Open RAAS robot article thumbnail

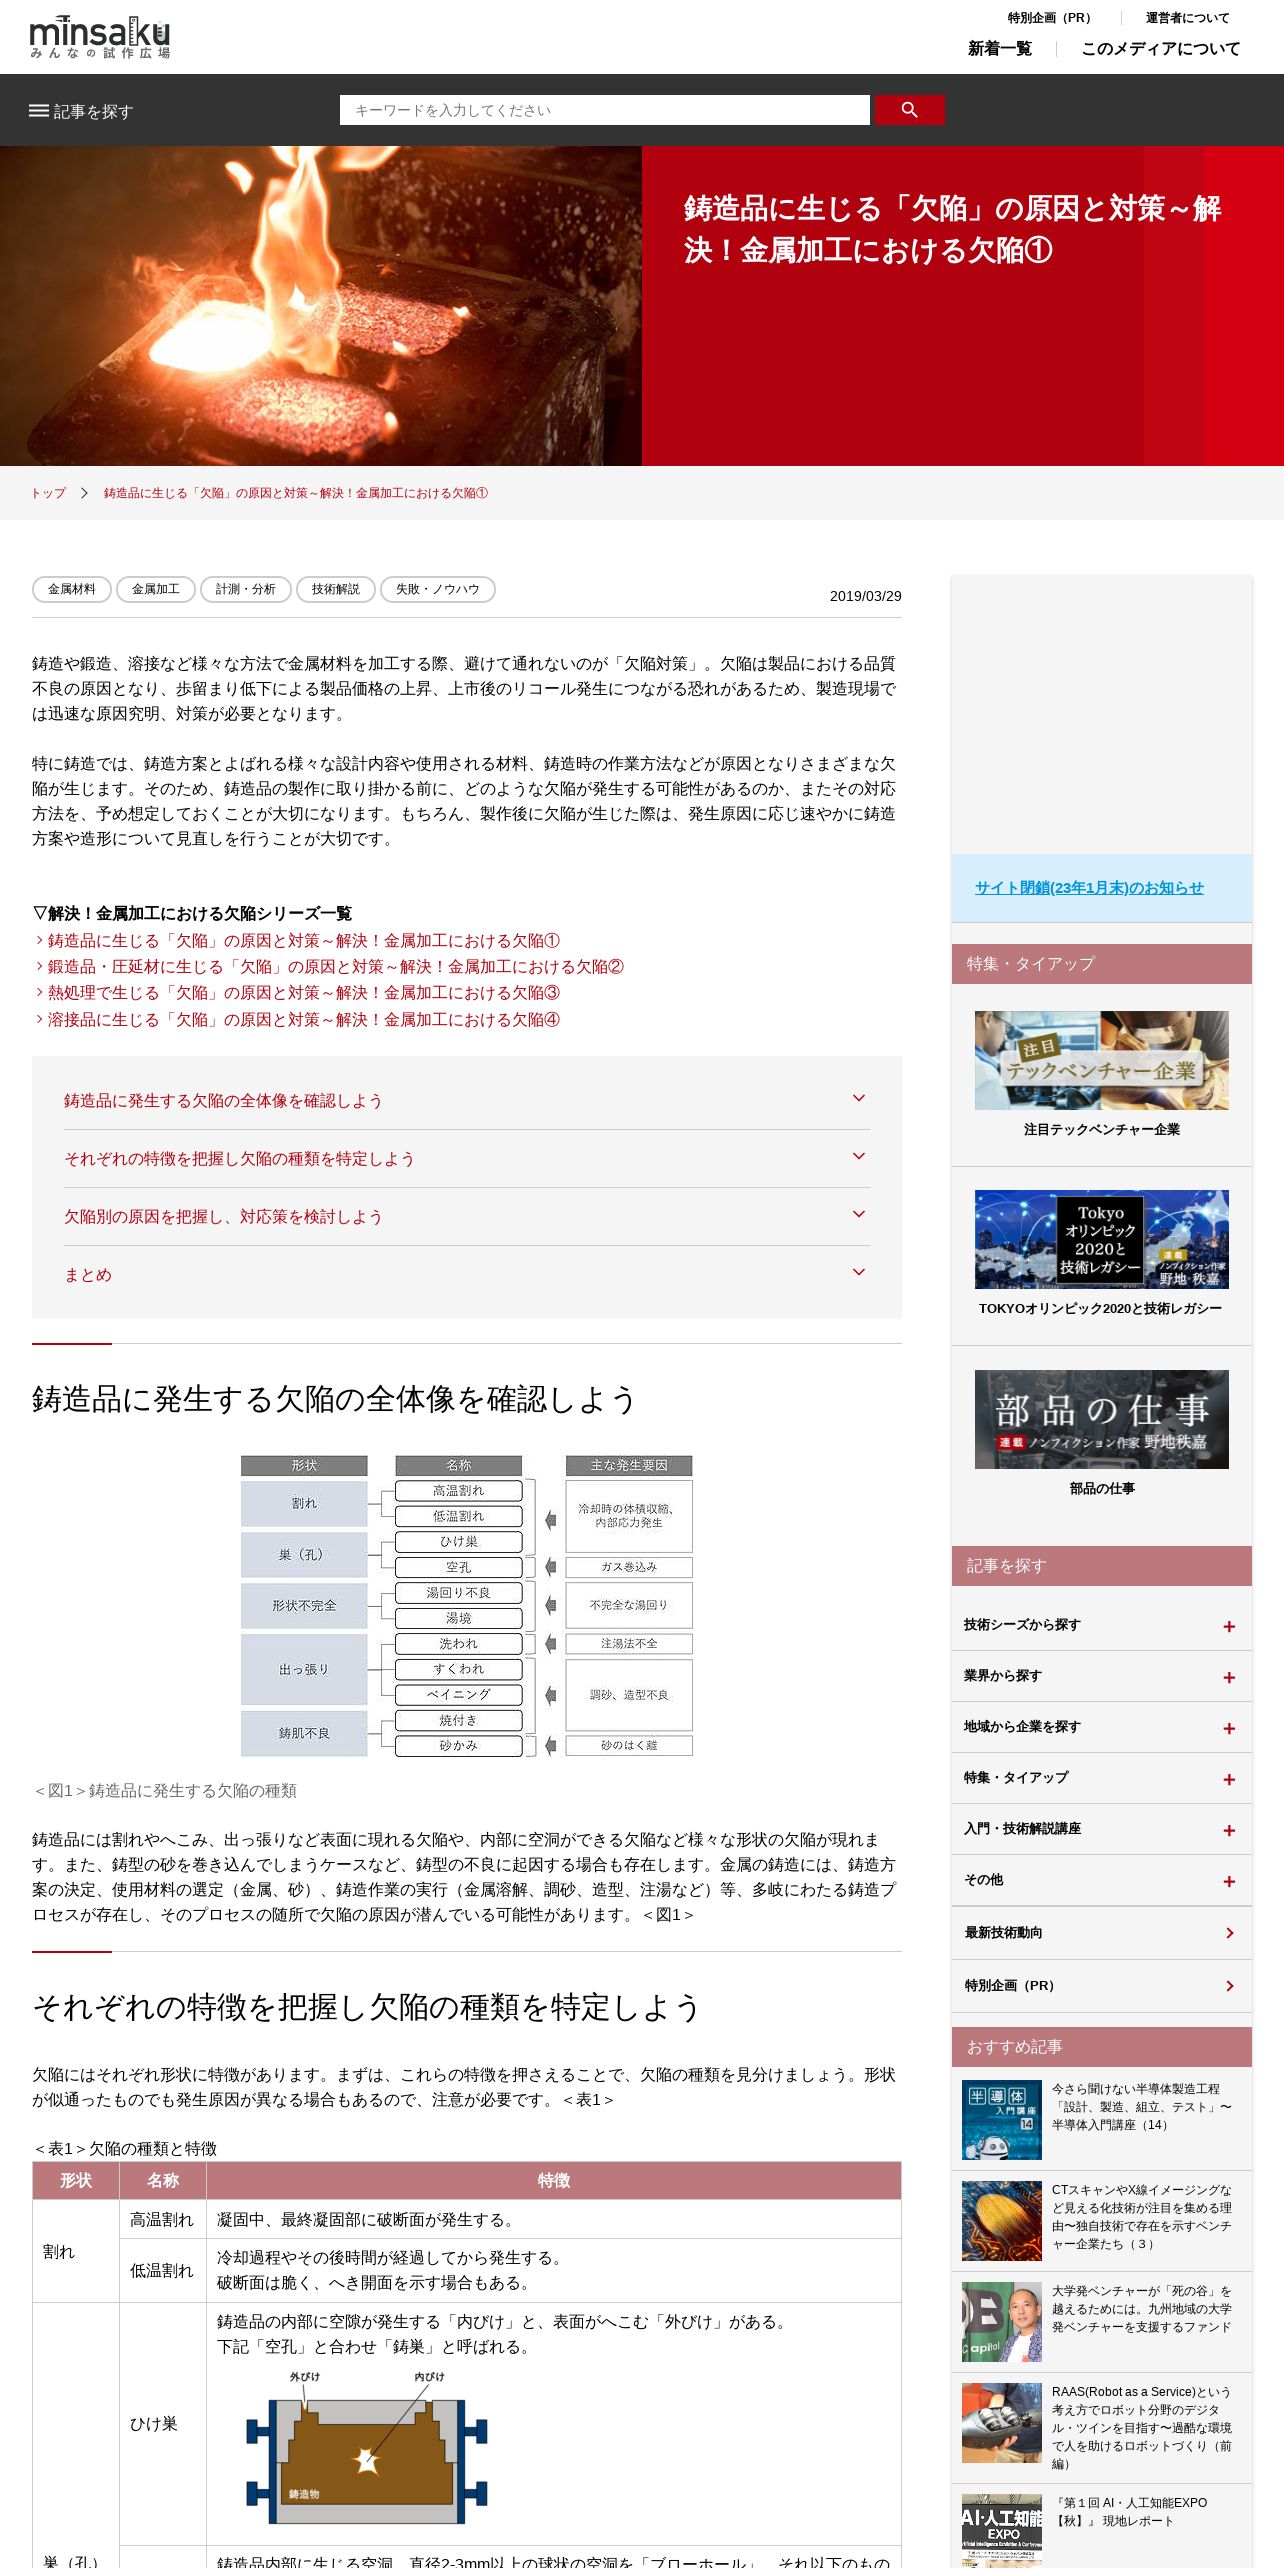click(x=1002, y=2423)
